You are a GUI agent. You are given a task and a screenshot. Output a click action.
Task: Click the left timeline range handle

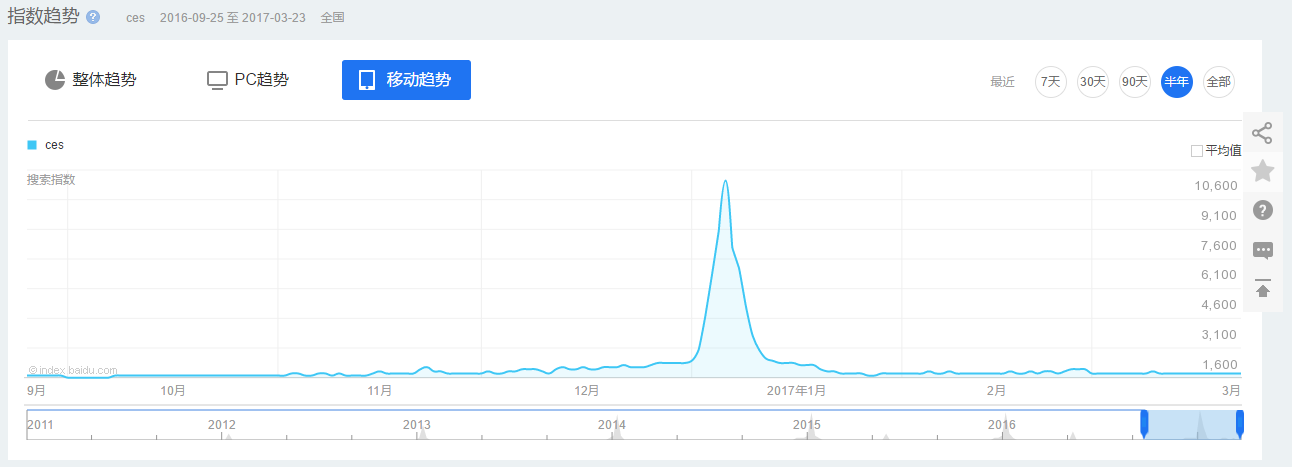coord(1144,424)
